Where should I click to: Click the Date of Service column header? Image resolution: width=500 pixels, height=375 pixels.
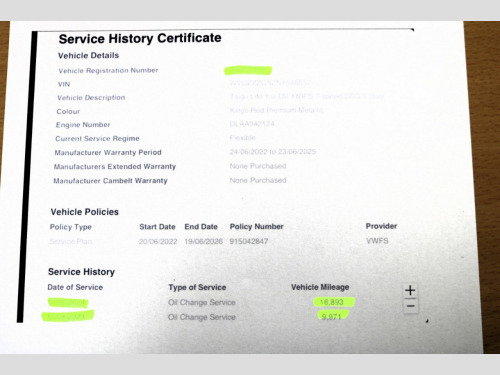[x=75, y=287]
